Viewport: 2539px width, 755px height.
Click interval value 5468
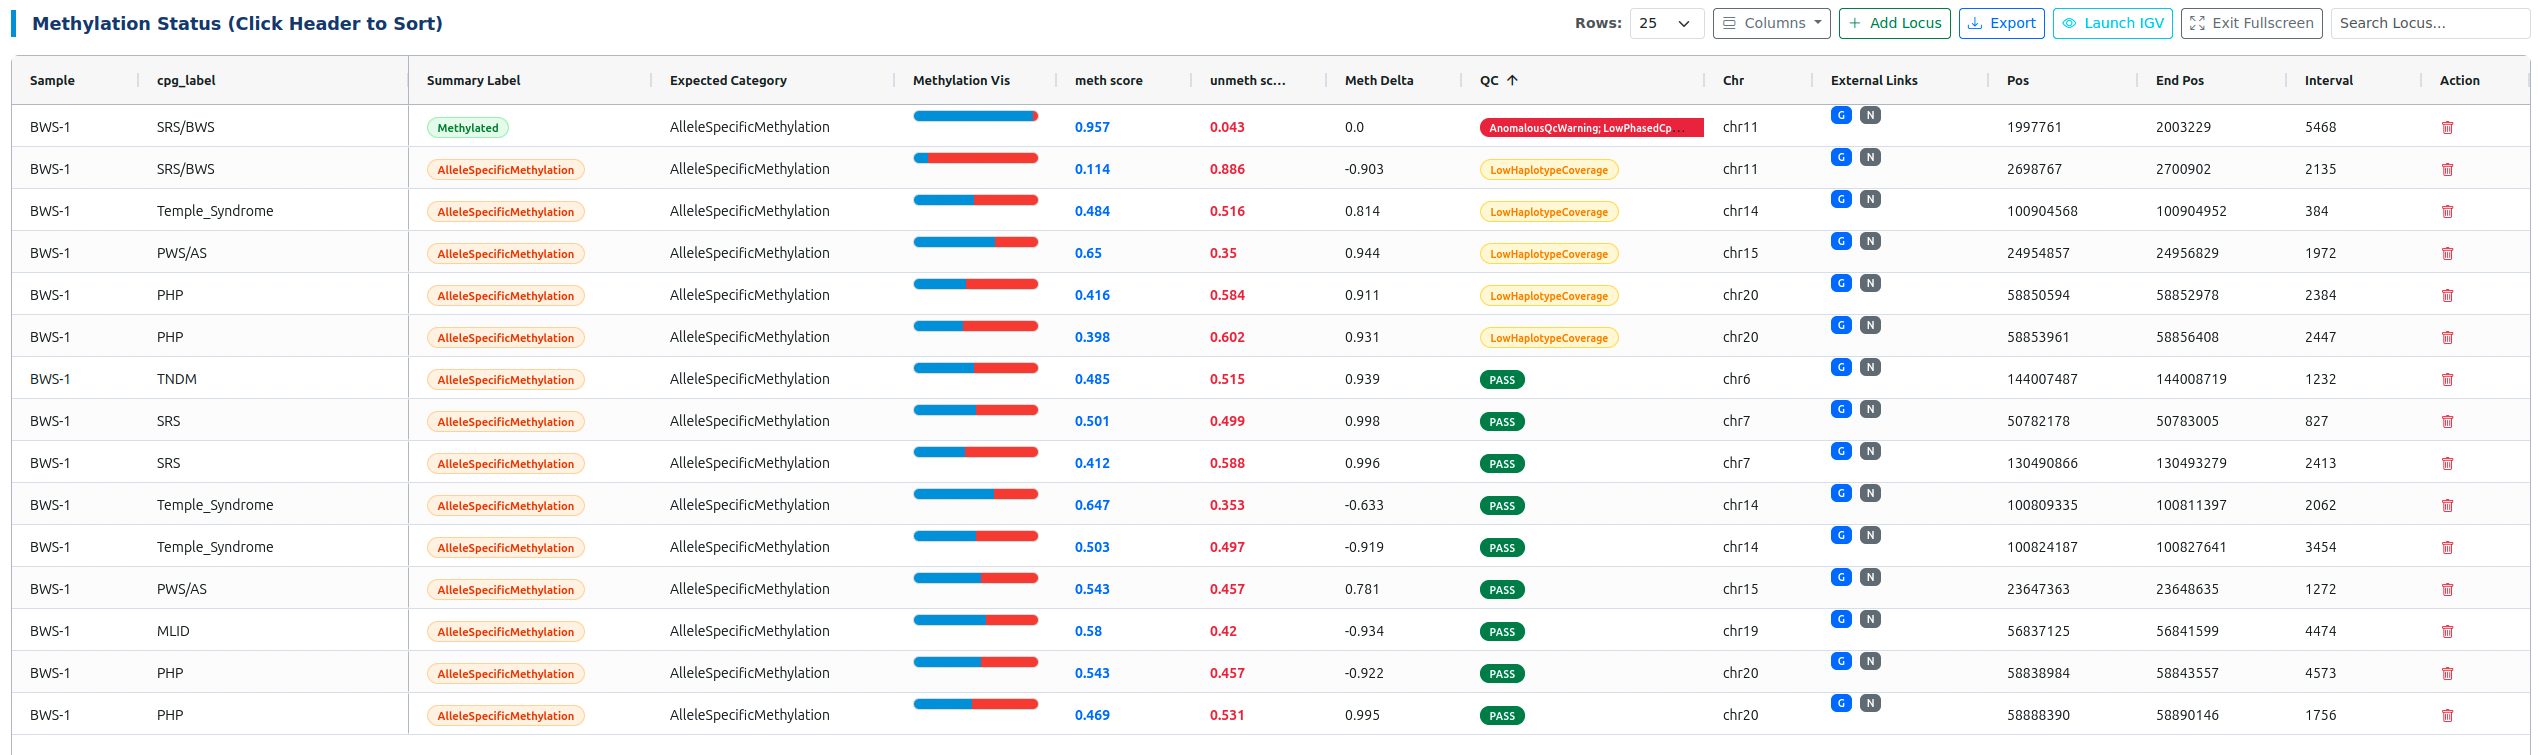2320,127
